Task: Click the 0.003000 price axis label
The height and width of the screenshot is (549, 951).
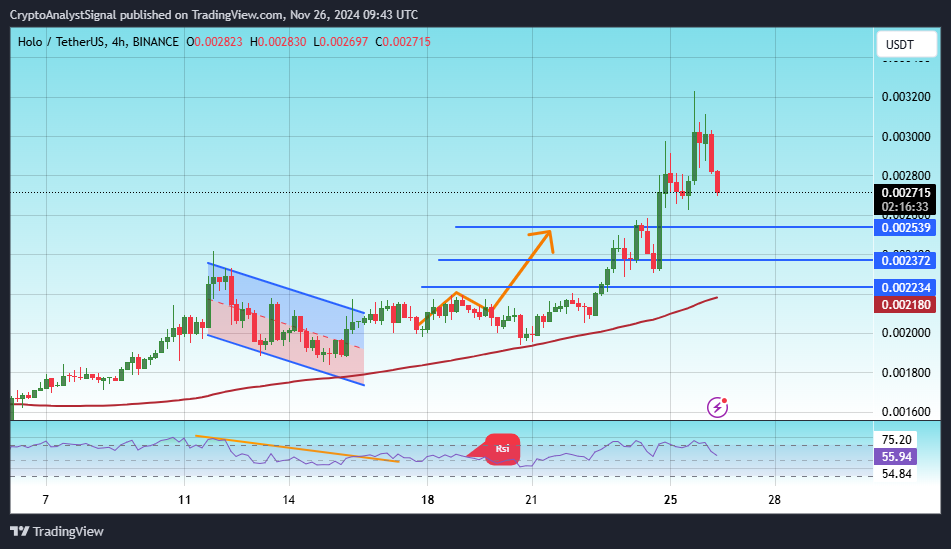Action: pyautogui.click(x=906, y=136)
